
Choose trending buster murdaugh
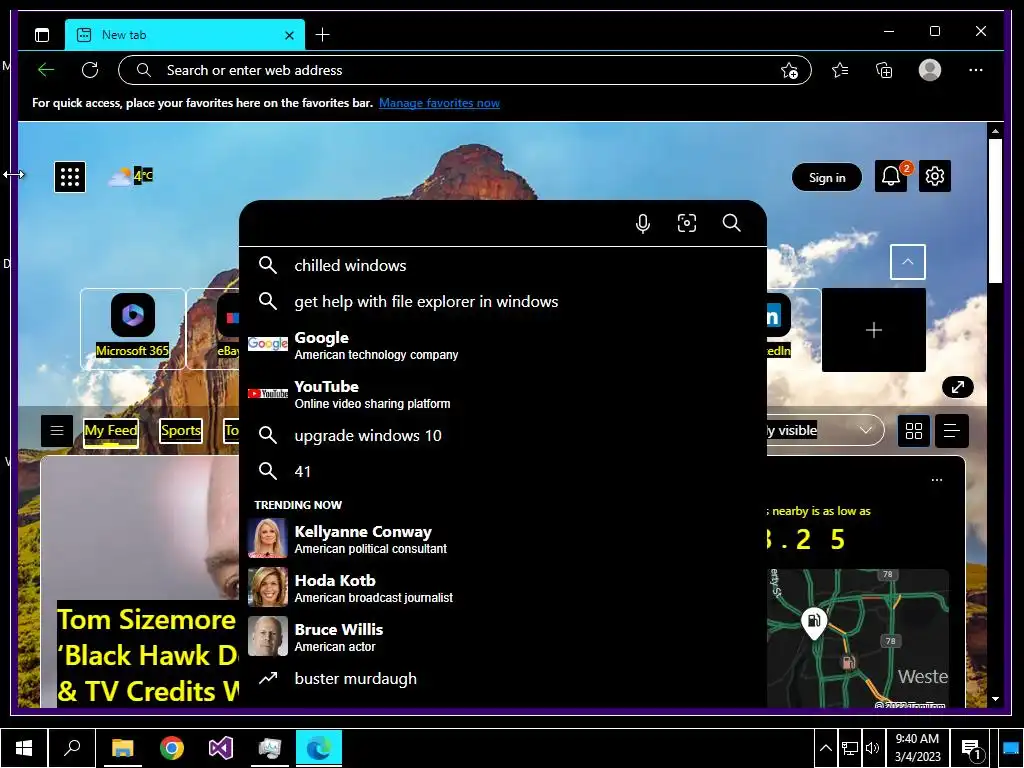pos(503,679)
